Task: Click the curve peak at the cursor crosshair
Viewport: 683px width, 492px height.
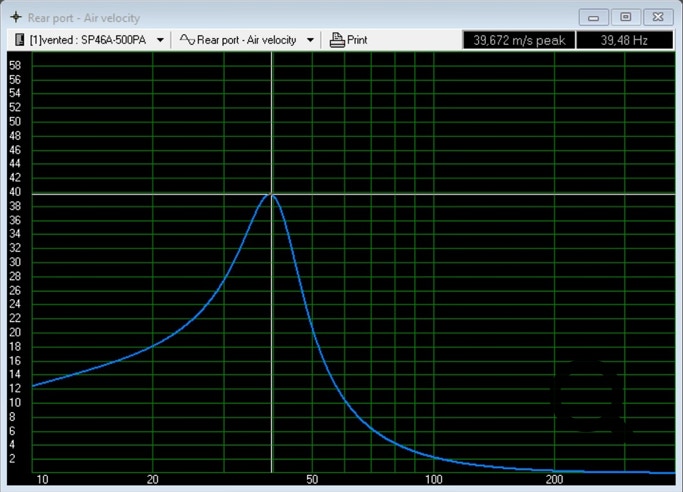Action: 271,194
